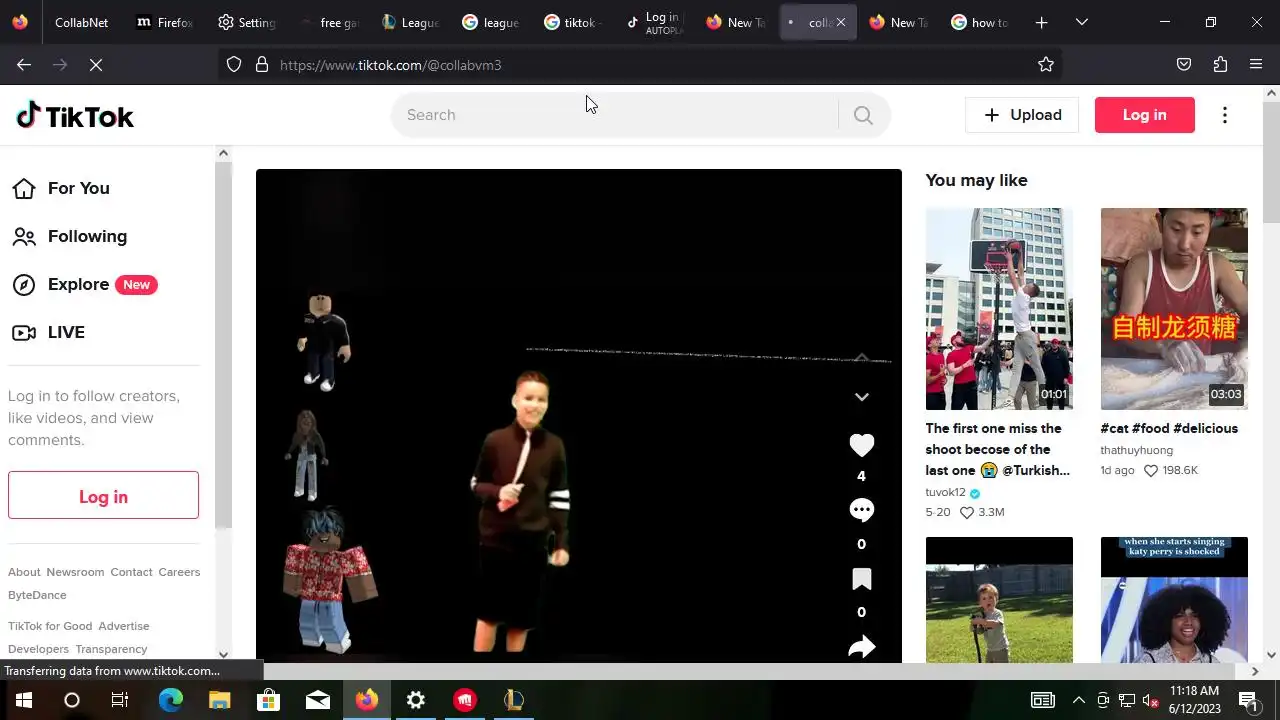Open the thathuyhuong creator profile link
This screenshot has height=720, width=1280.
pyautogui.click(x=1136, y=450)
